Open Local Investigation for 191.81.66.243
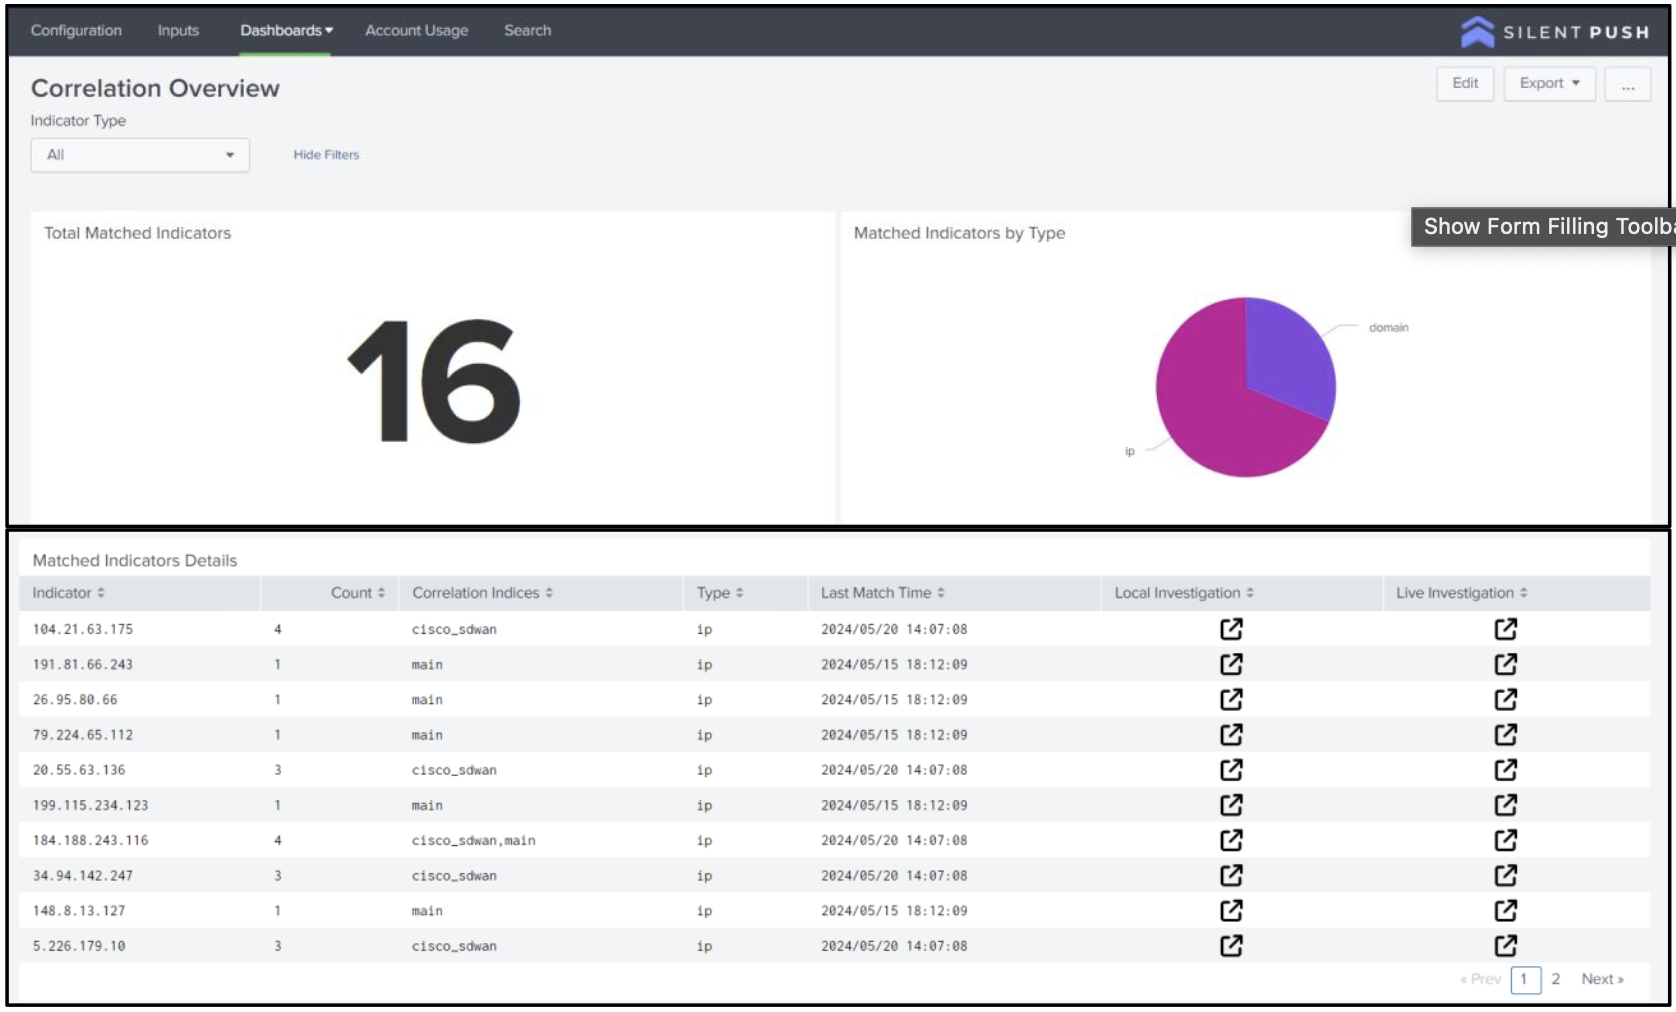The image size is (1676, 1012). (1231, 664)
